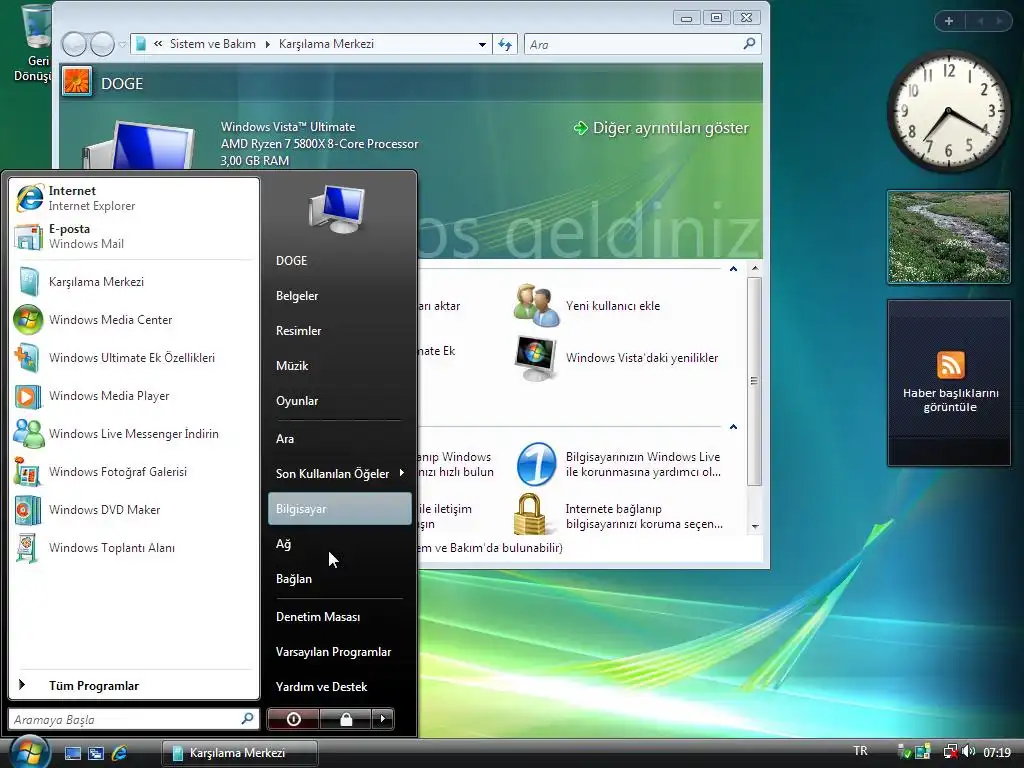Click Ara in the Start menu right pane
The image size is (1024, 768).
pyautogui.click(x=340, y=439)
